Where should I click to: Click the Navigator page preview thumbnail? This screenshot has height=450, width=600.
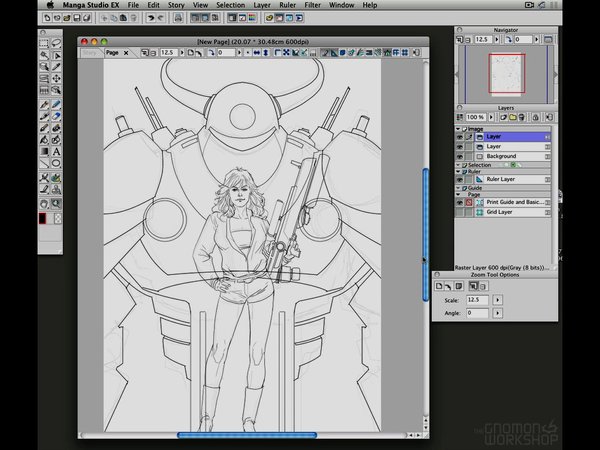pyautogui.click(x=507, y=73)
